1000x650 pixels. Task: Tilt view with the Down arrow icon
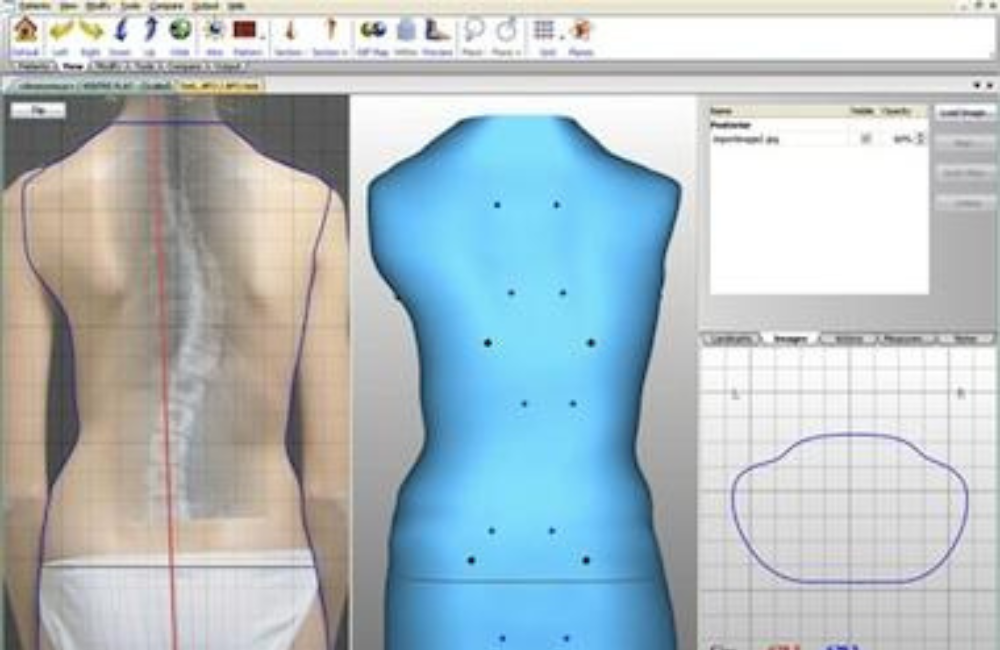(121, 30)
